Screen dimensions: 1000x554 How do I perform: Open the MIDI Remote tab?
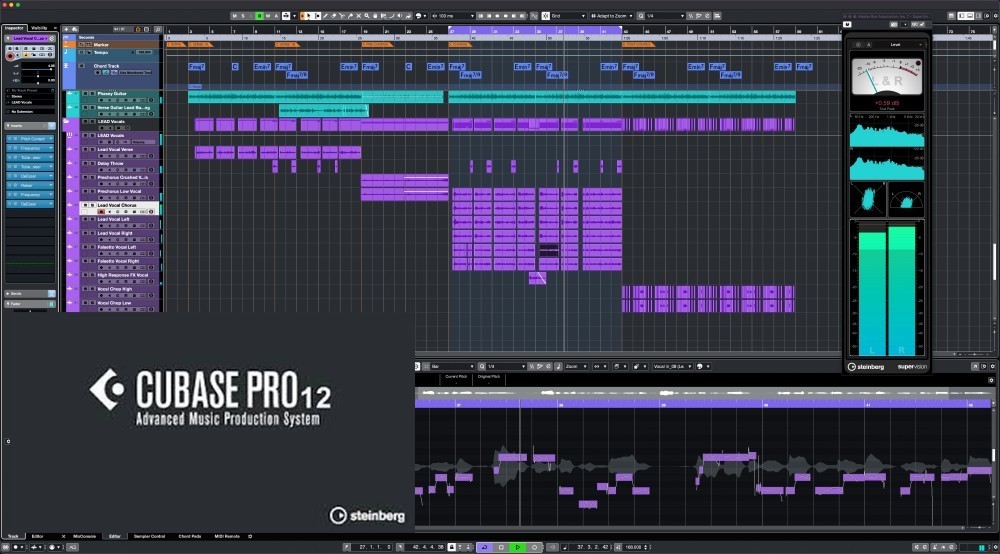point(227,536)
